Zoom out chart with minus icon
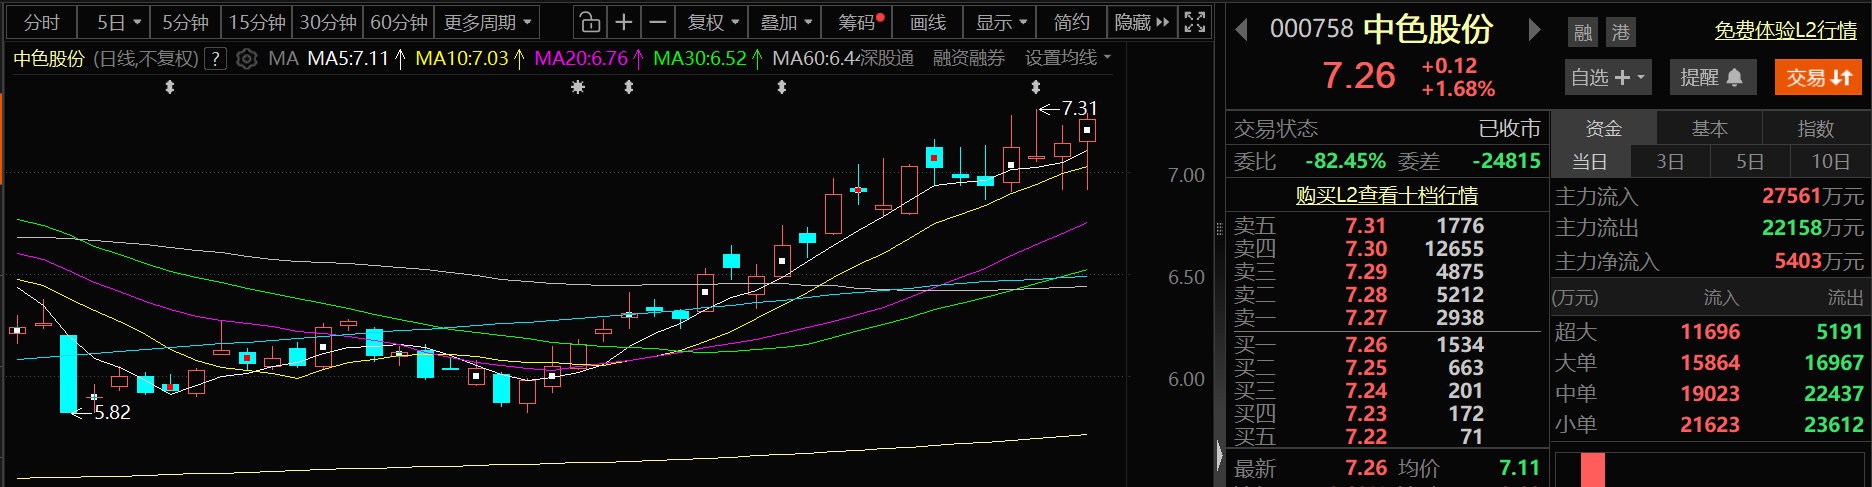 657,22
